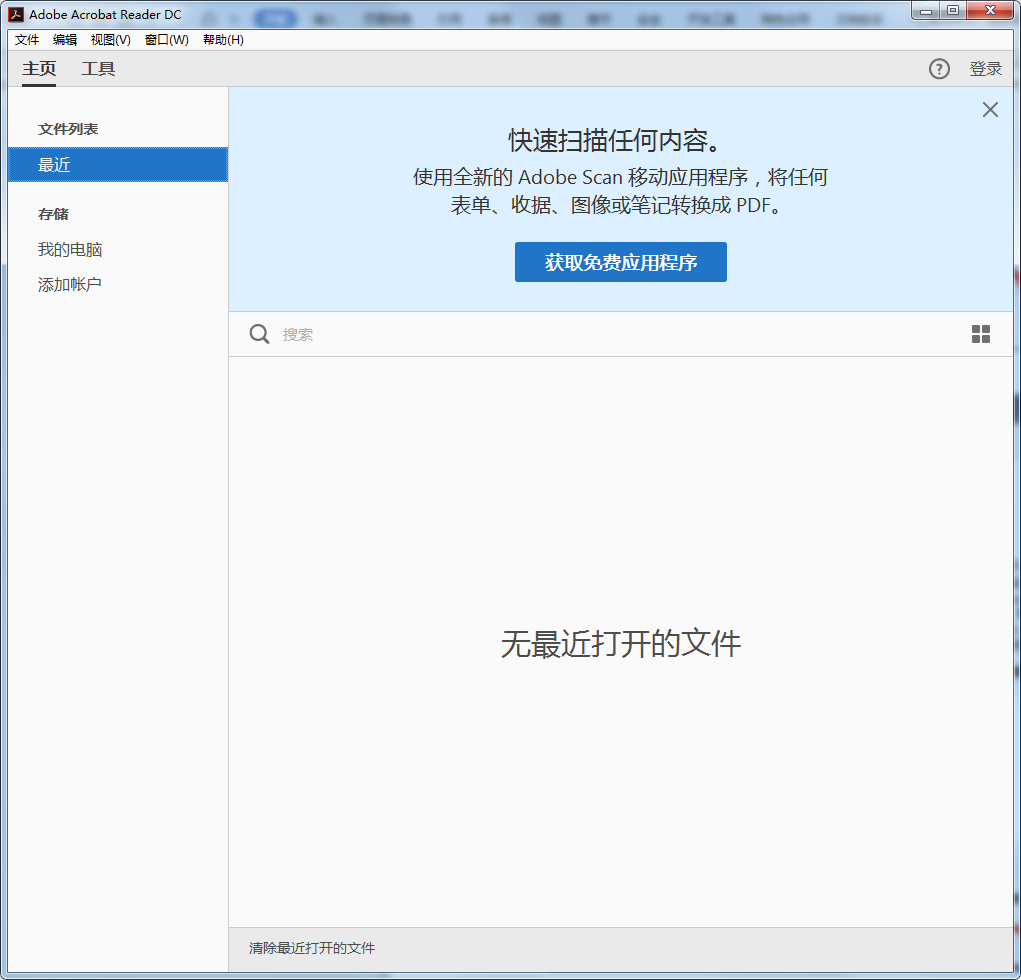Viewport: 1021px width, 980px height.
Task: Open 我的电脑 under storage
Action: [x=70, y=250]
